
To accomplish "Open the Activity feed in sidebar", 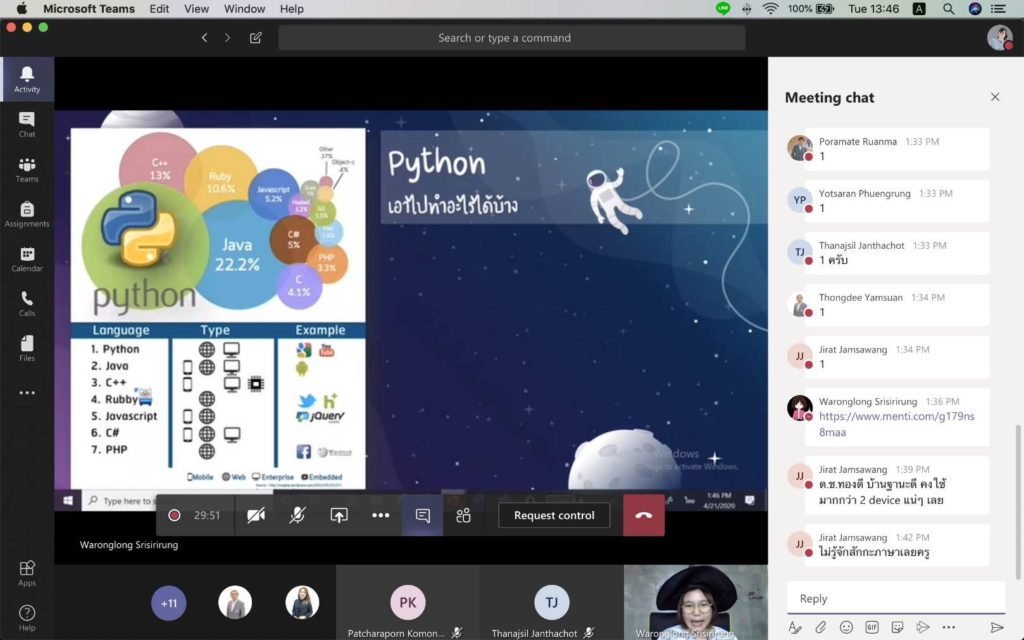I will coord(27,79).
